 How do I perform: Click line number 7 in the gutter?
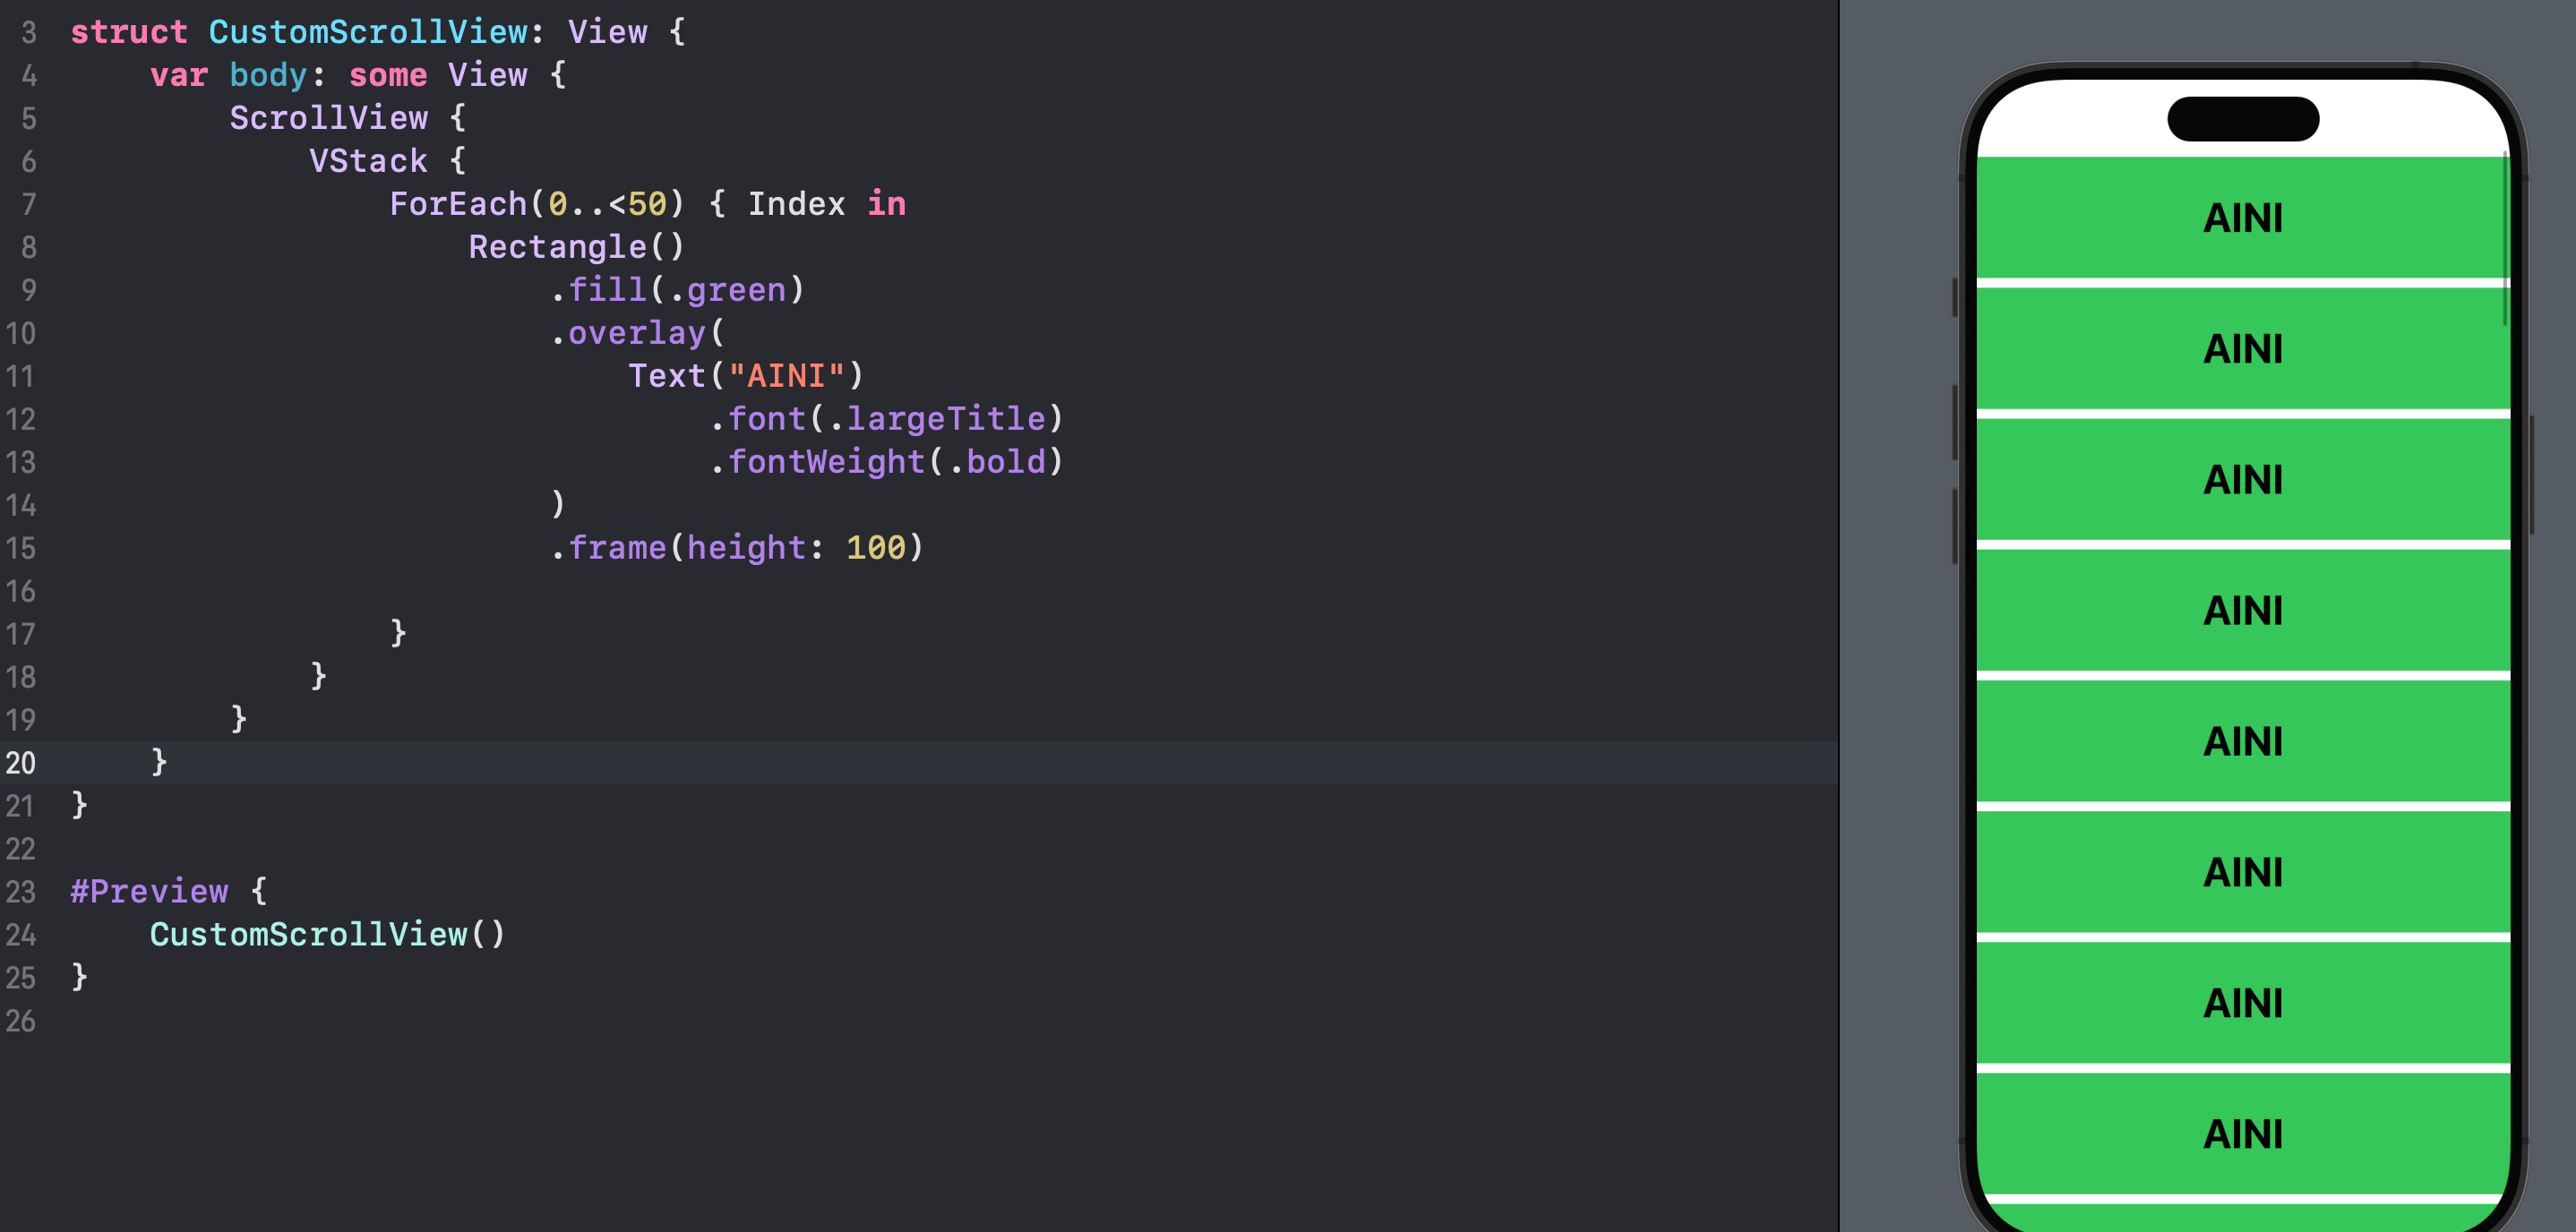click(29, 205)
